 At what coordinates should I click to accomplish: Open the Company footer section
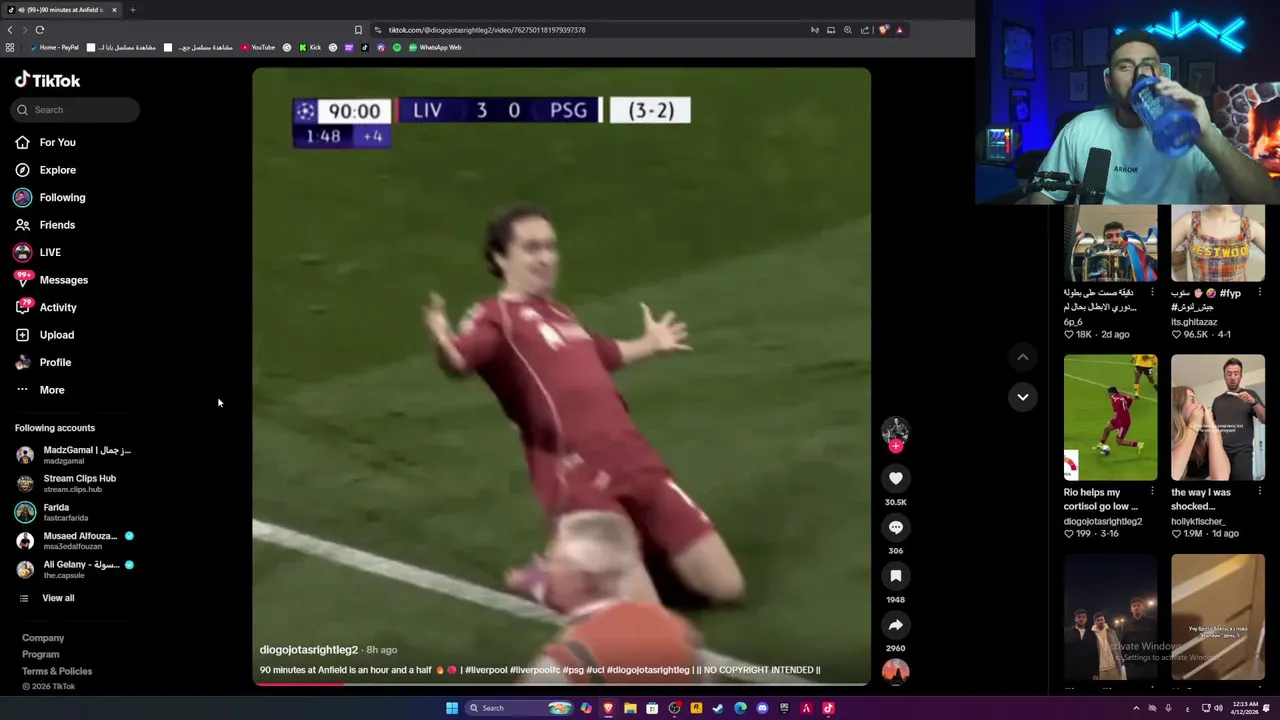[x=43, y=638]
